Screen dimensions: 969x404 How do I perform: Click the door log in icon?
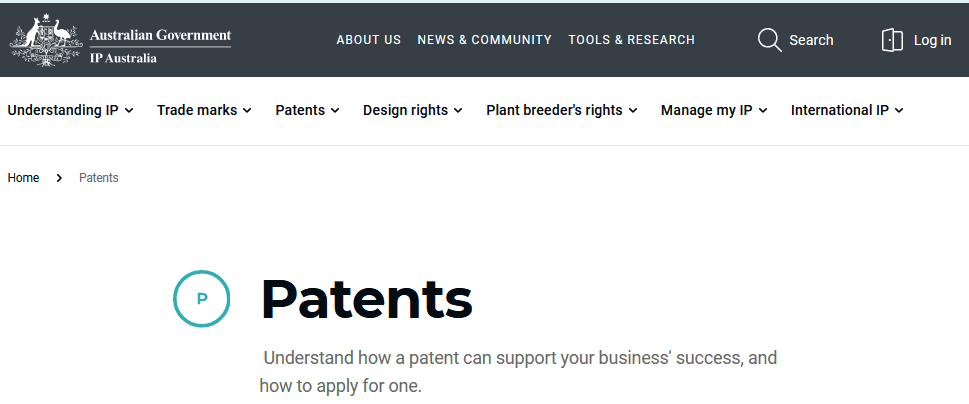point(892,40)
